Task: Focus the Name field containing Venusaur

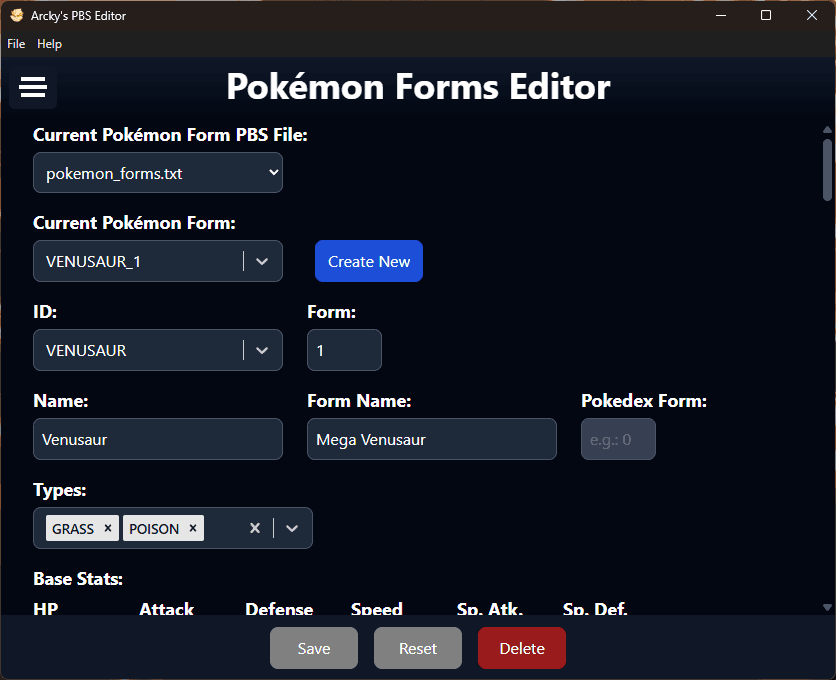Action: coord(158,439)
